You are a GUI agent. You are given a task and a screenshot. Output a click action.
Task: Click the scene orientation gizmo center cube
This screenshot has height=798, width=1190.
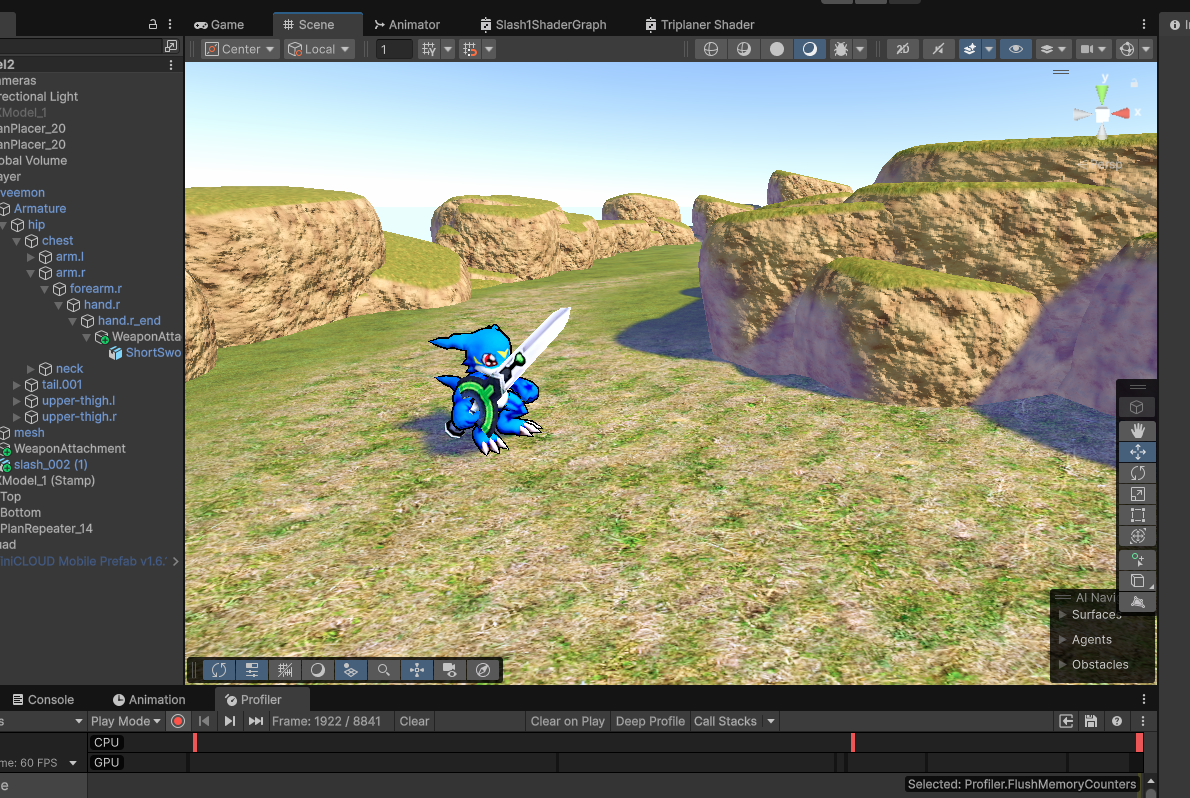tap(1102, 115)
